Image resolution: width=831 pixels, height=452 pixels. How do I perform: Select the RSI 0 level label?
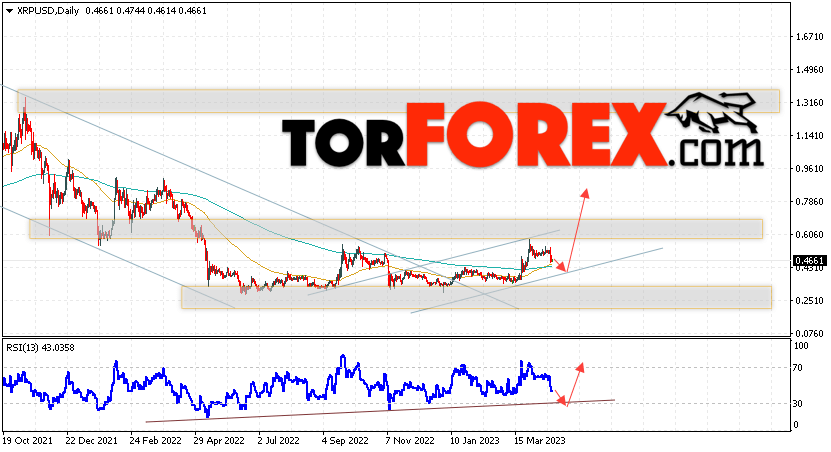(x=797, y=424)
